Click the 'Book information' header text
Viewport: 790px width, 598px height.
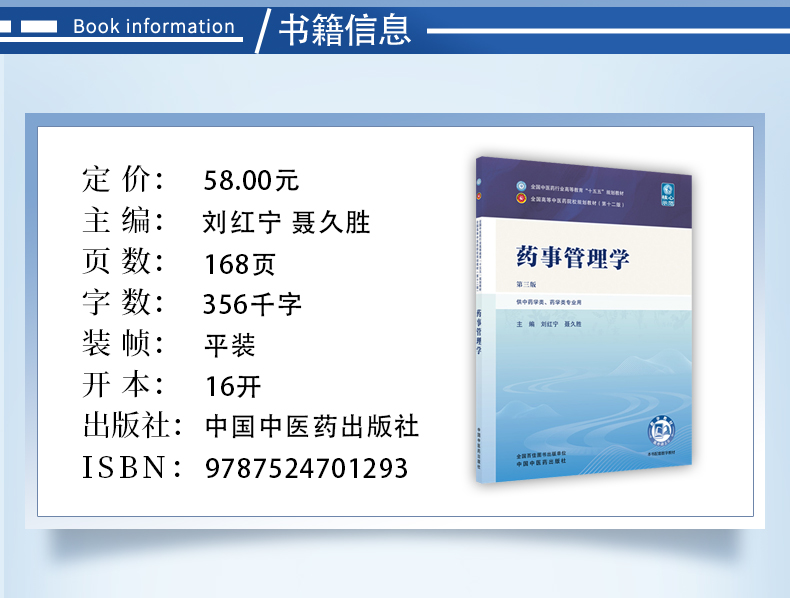pos(154,26)
